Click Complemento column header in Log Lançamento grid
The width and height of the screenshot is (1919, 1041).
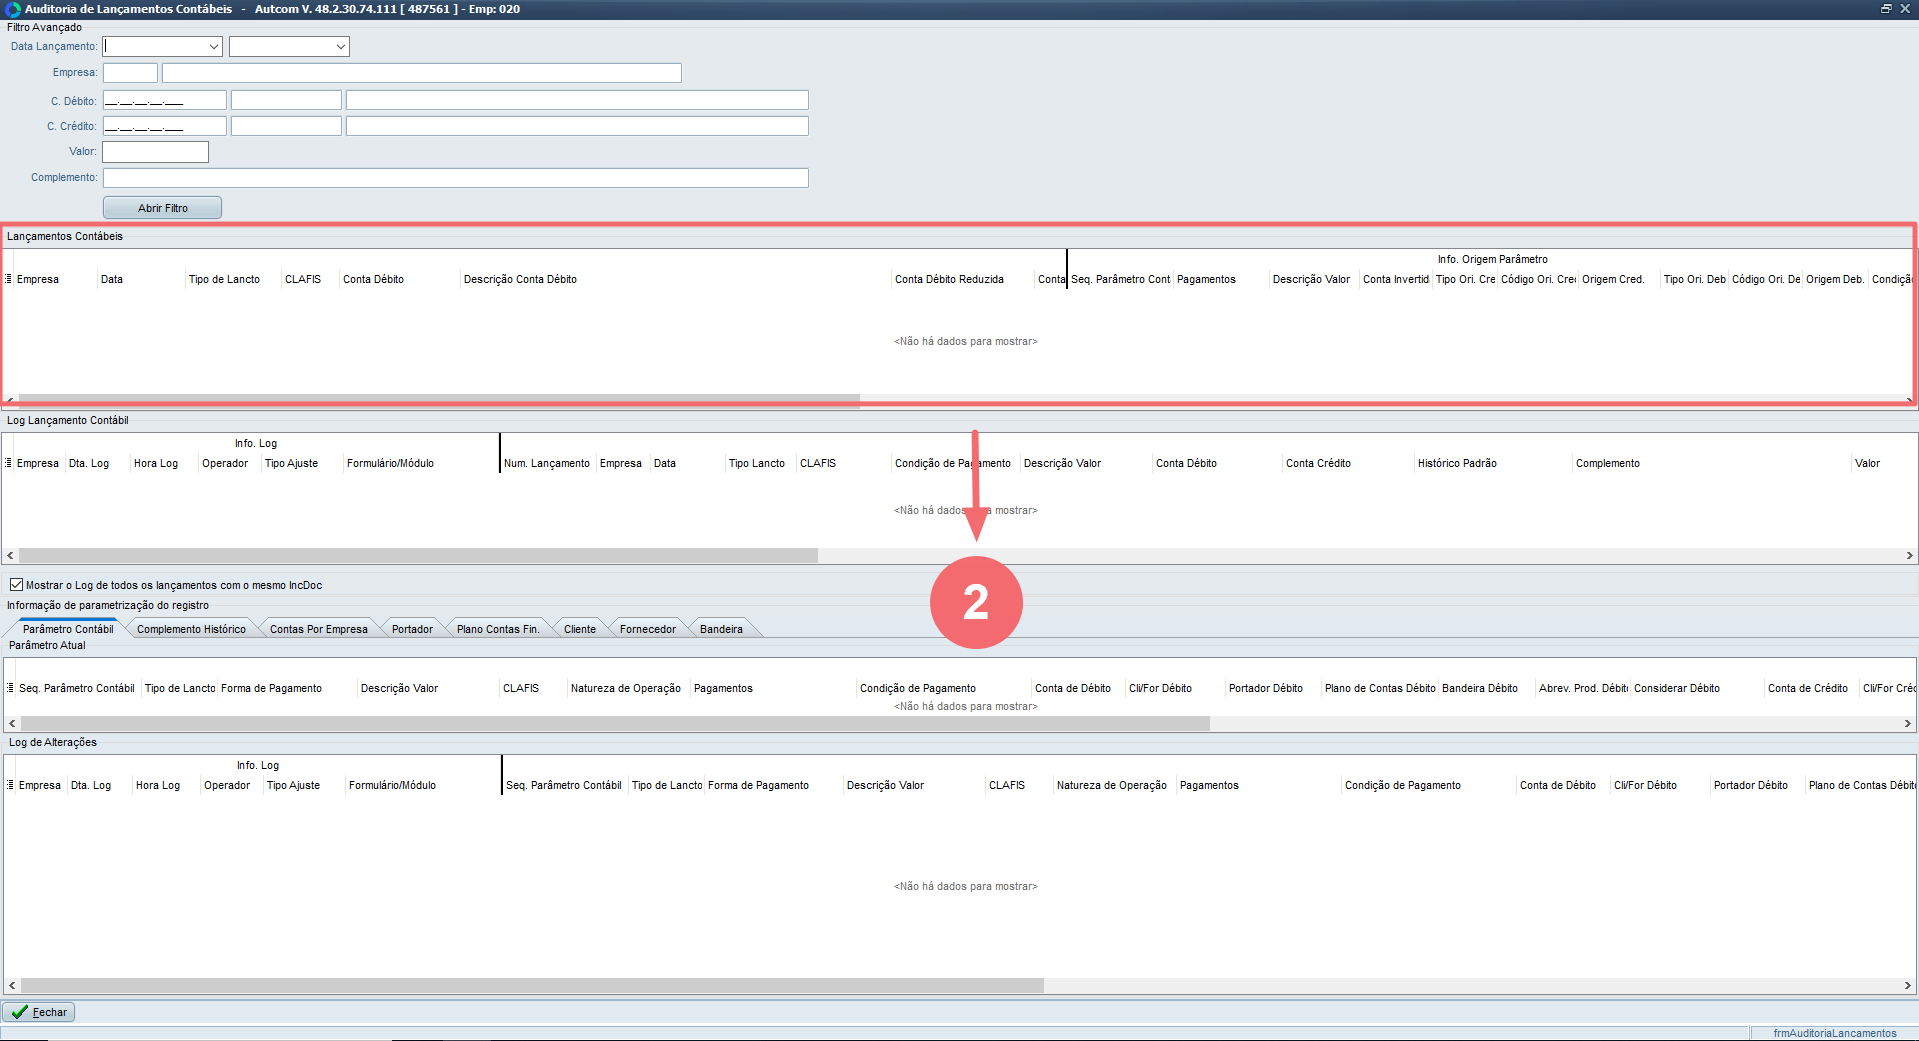pos(1711,463)
